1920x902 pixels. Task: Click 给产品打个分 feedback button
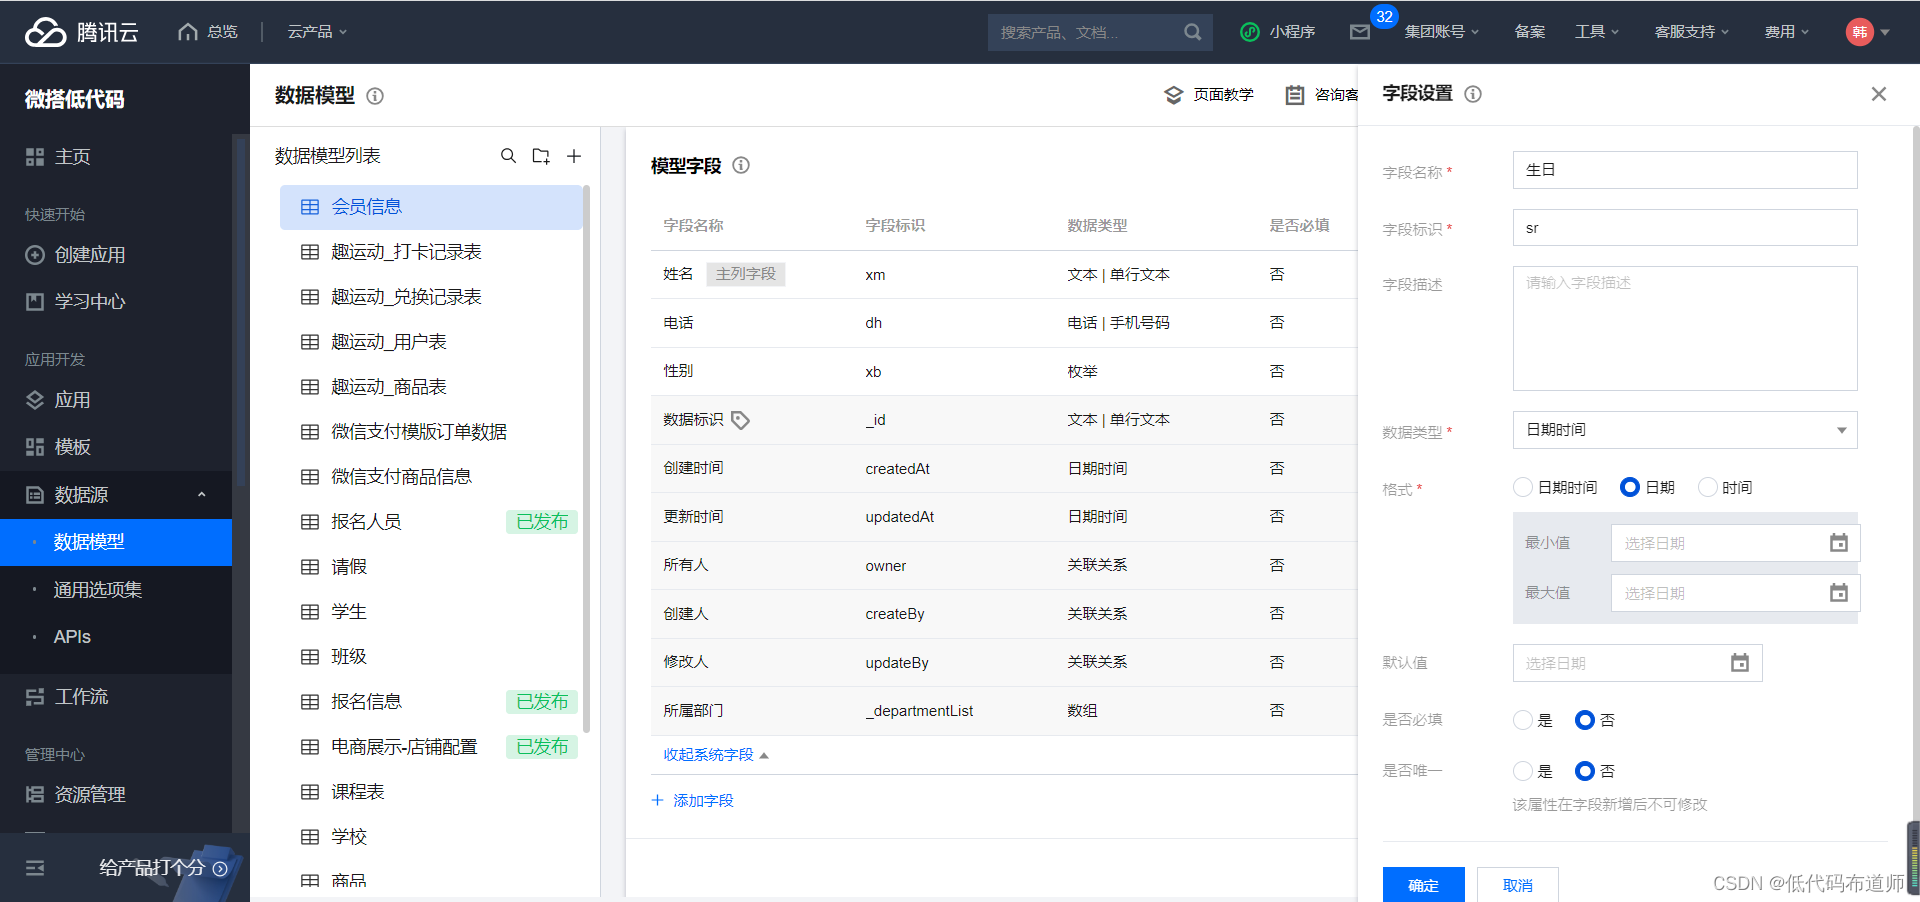pos(164,868)
